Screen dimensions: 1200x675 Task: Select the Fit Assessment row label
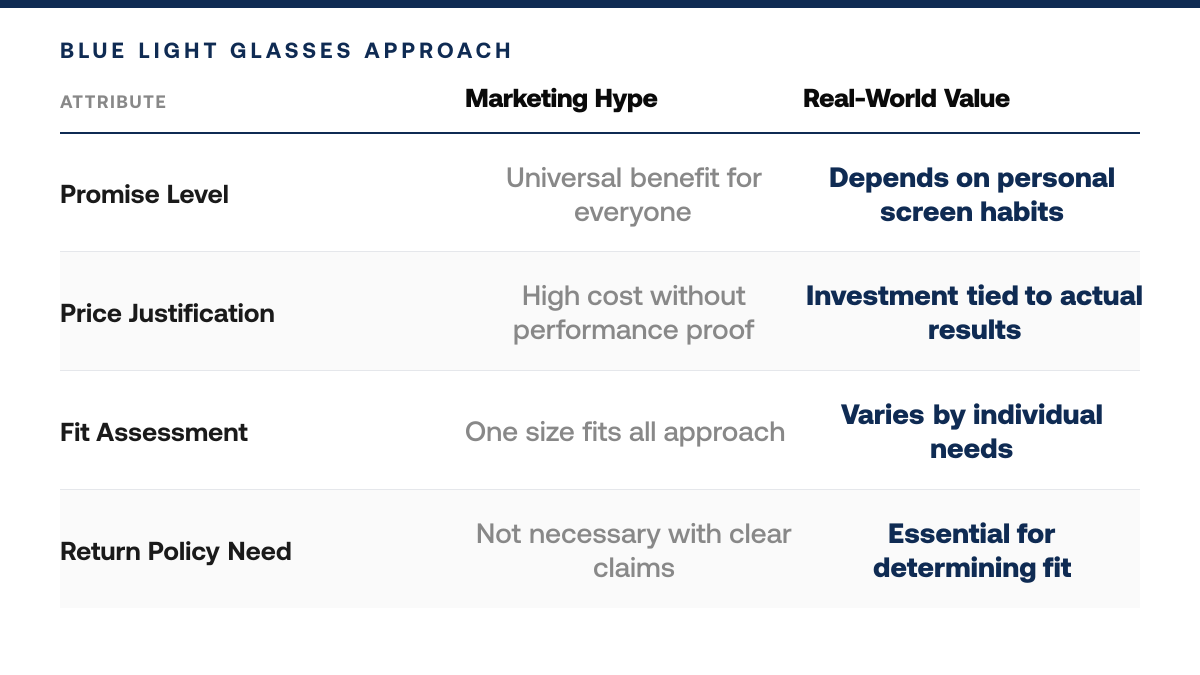point(154,432)
